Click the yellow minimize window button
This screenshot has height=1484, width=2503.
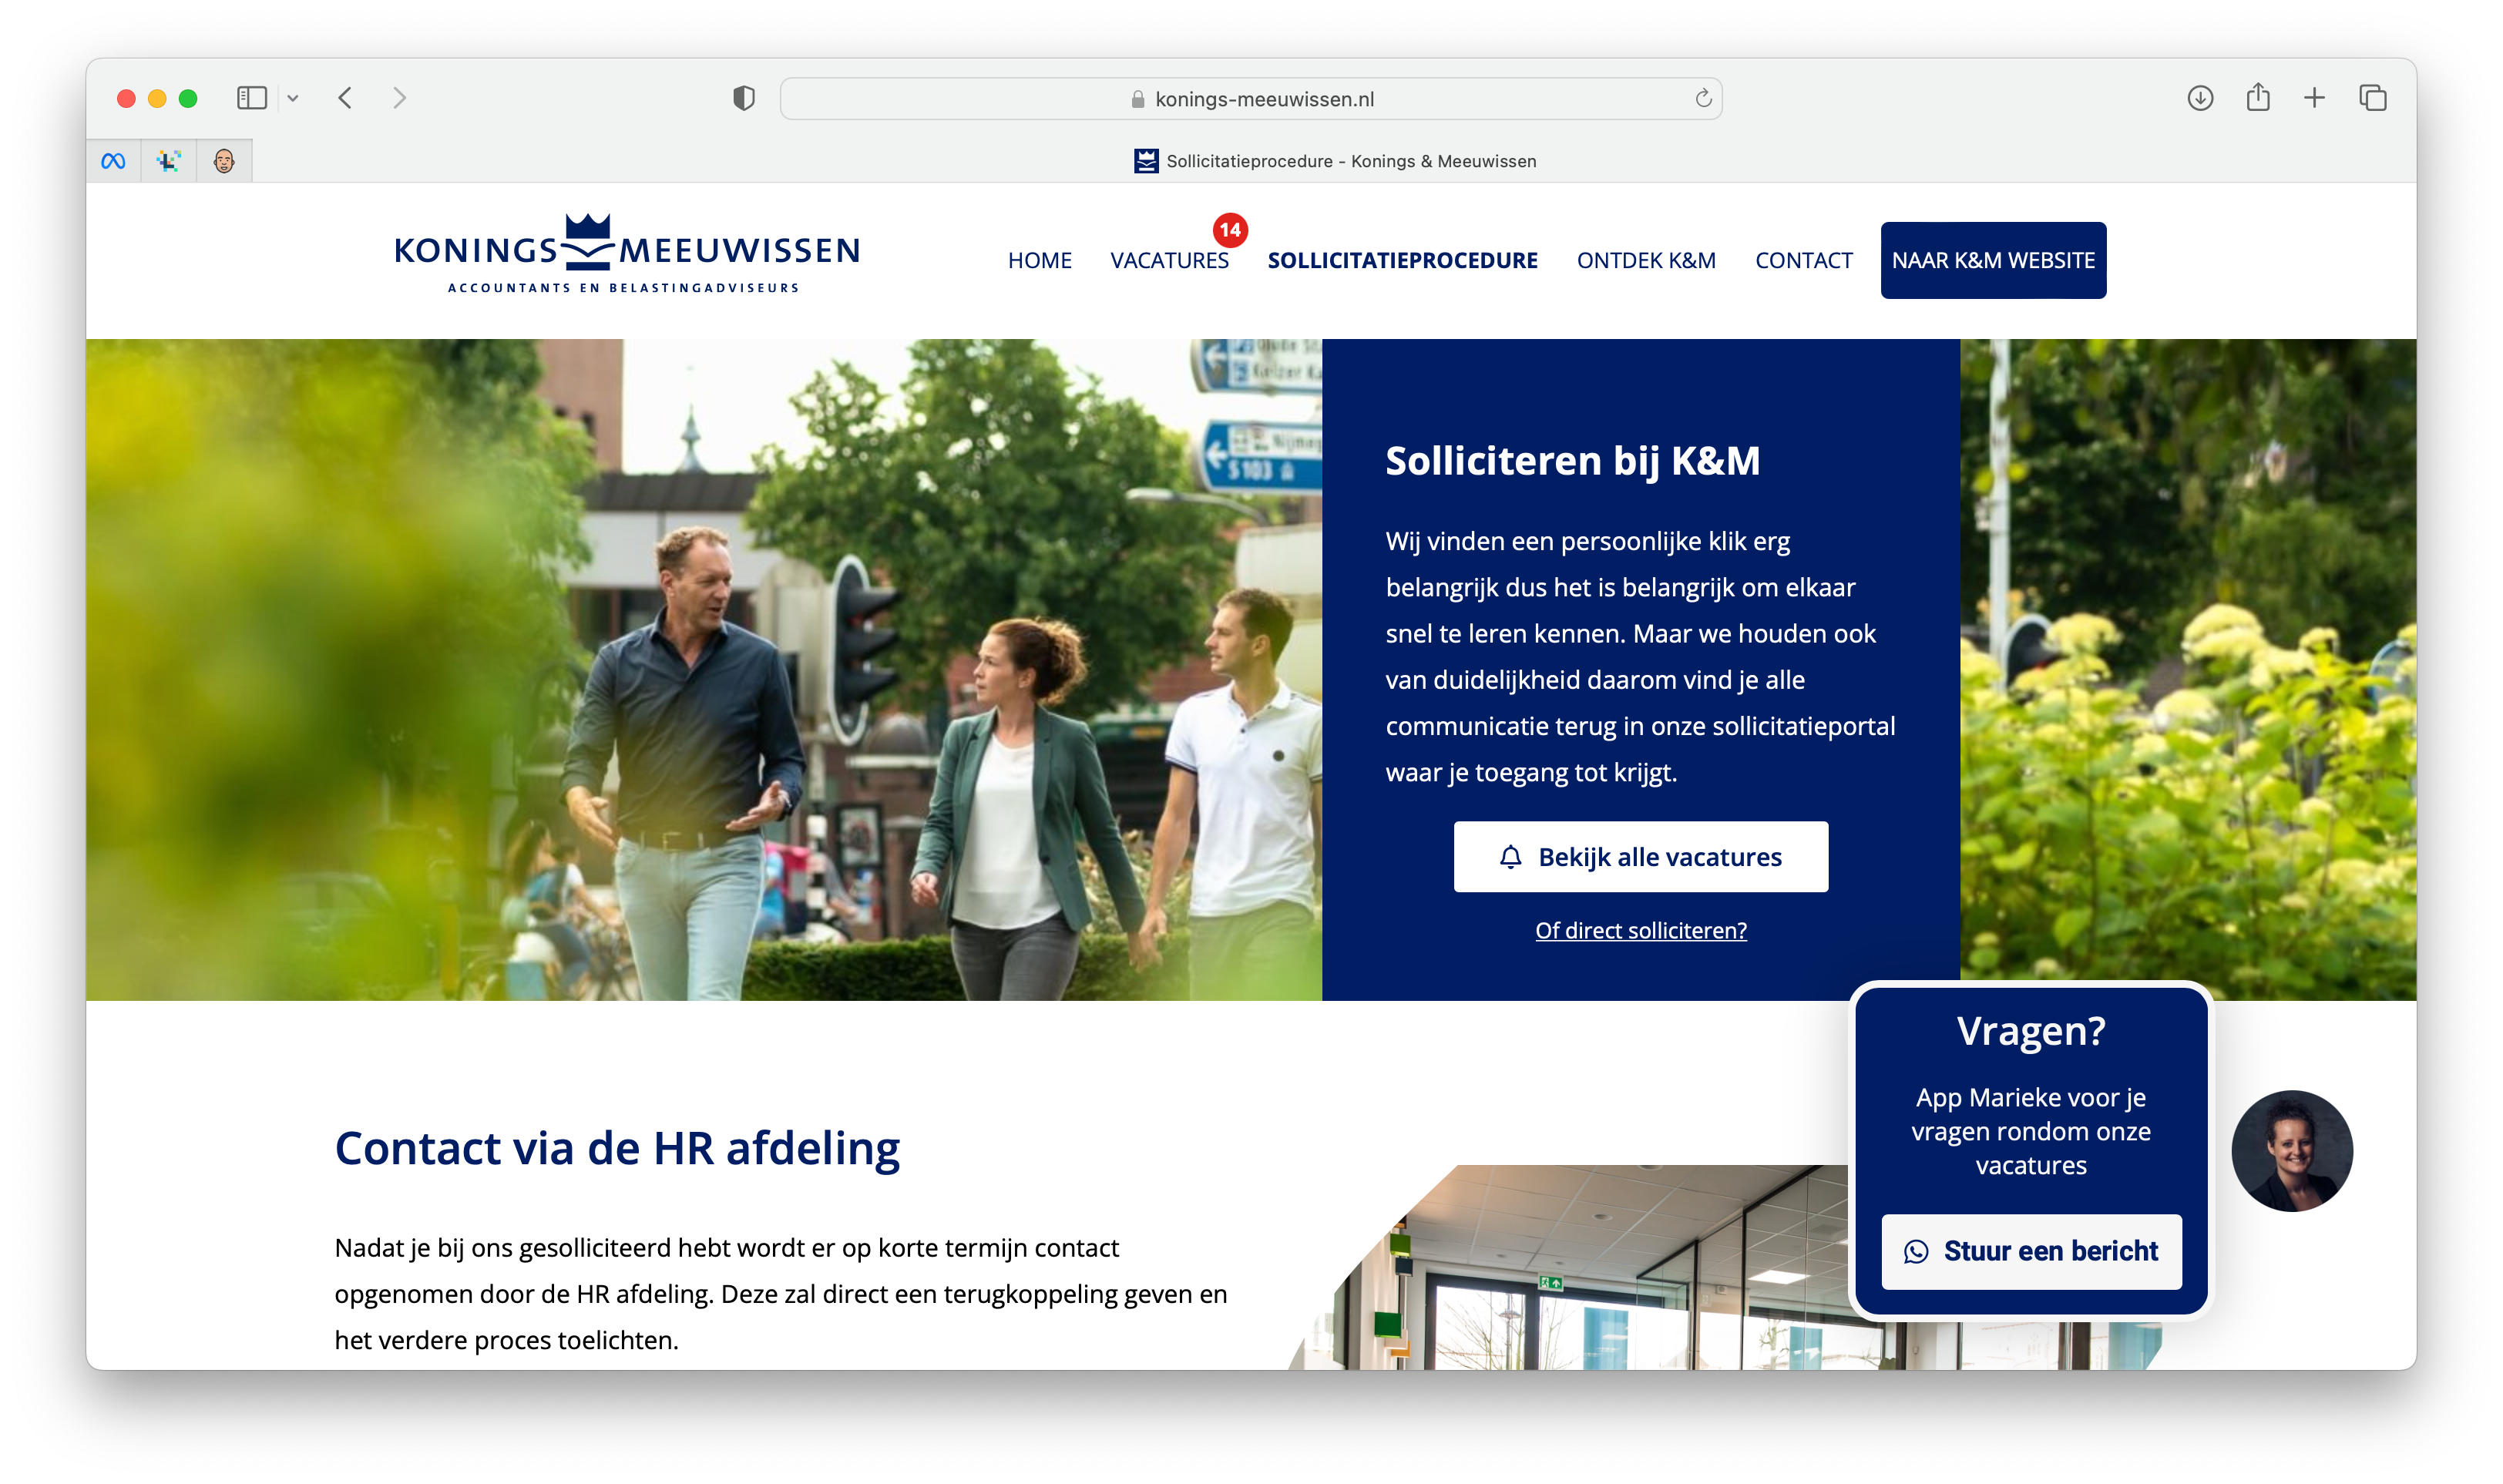[157, 98]
